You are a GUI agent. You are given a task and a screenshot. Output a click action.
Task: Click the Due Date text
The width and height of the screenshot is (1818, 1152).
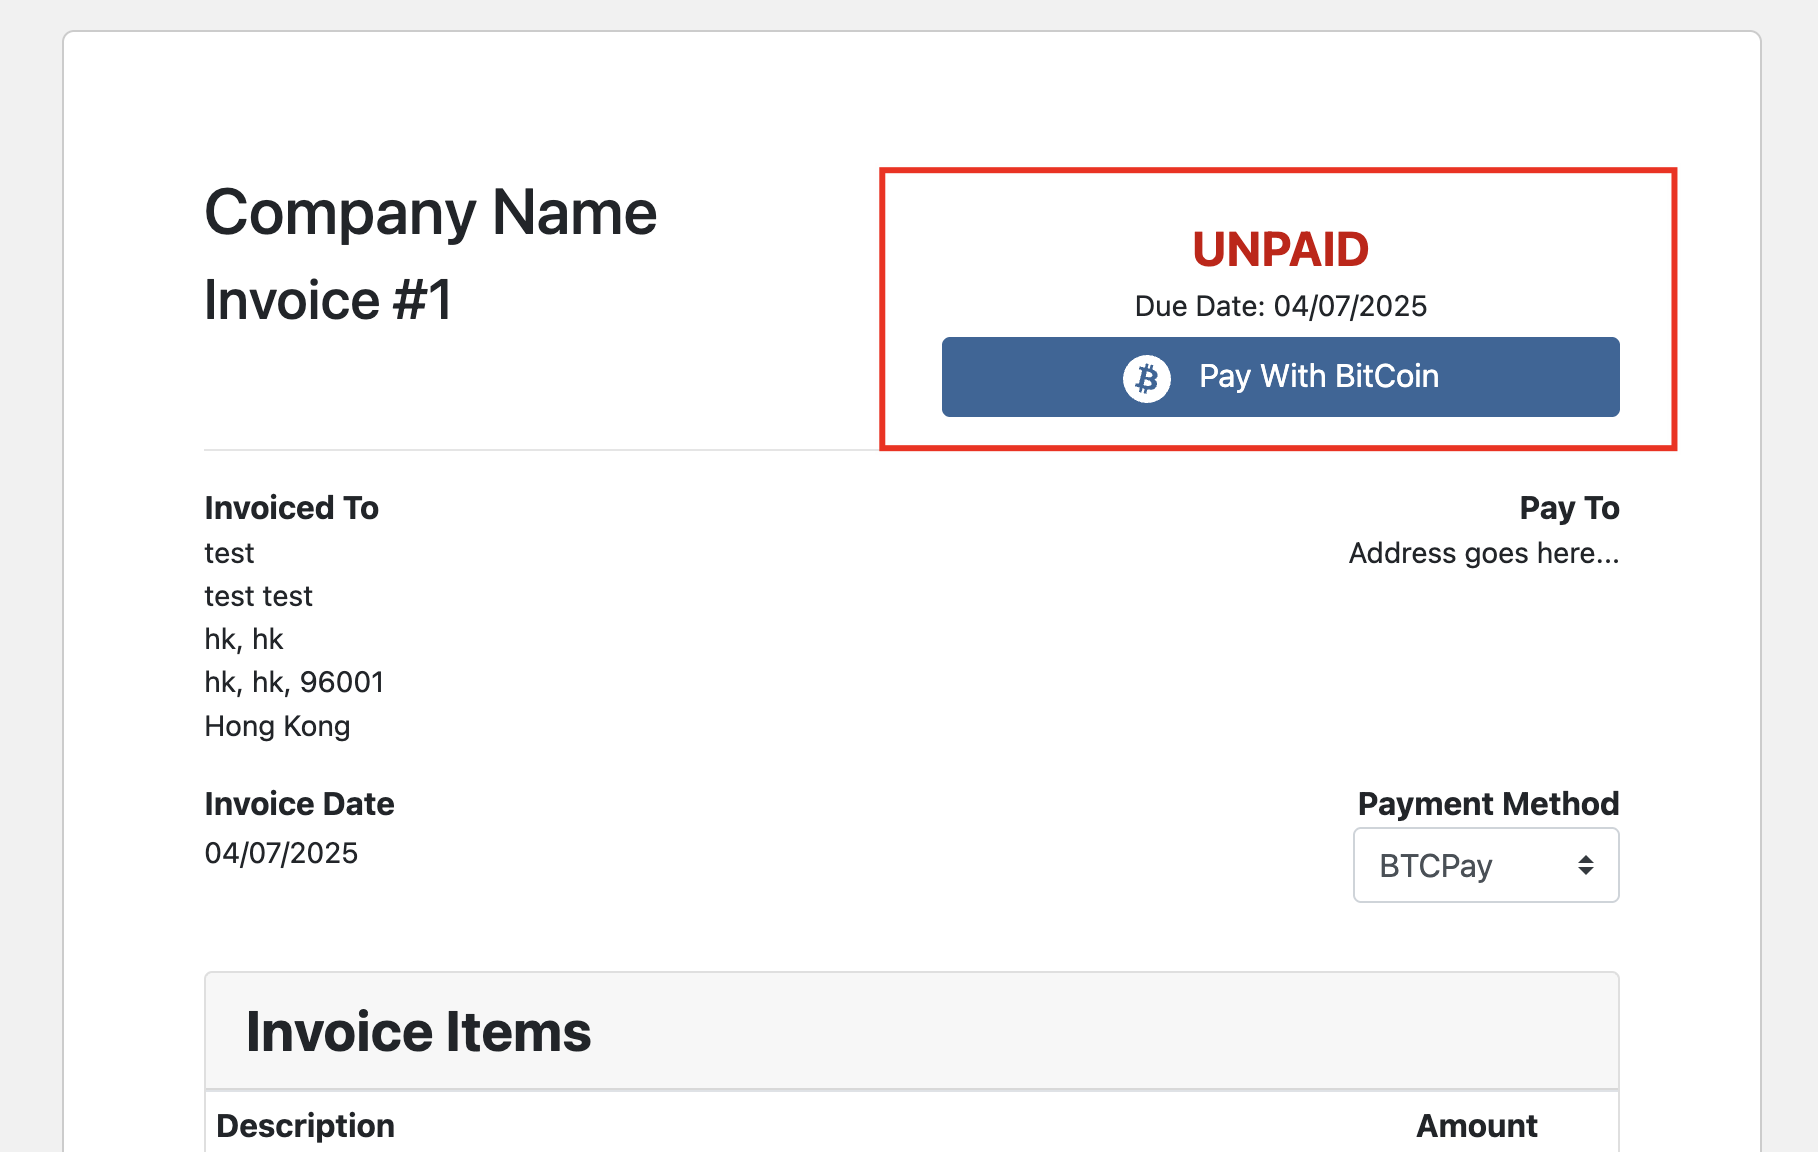(1279, 306)
